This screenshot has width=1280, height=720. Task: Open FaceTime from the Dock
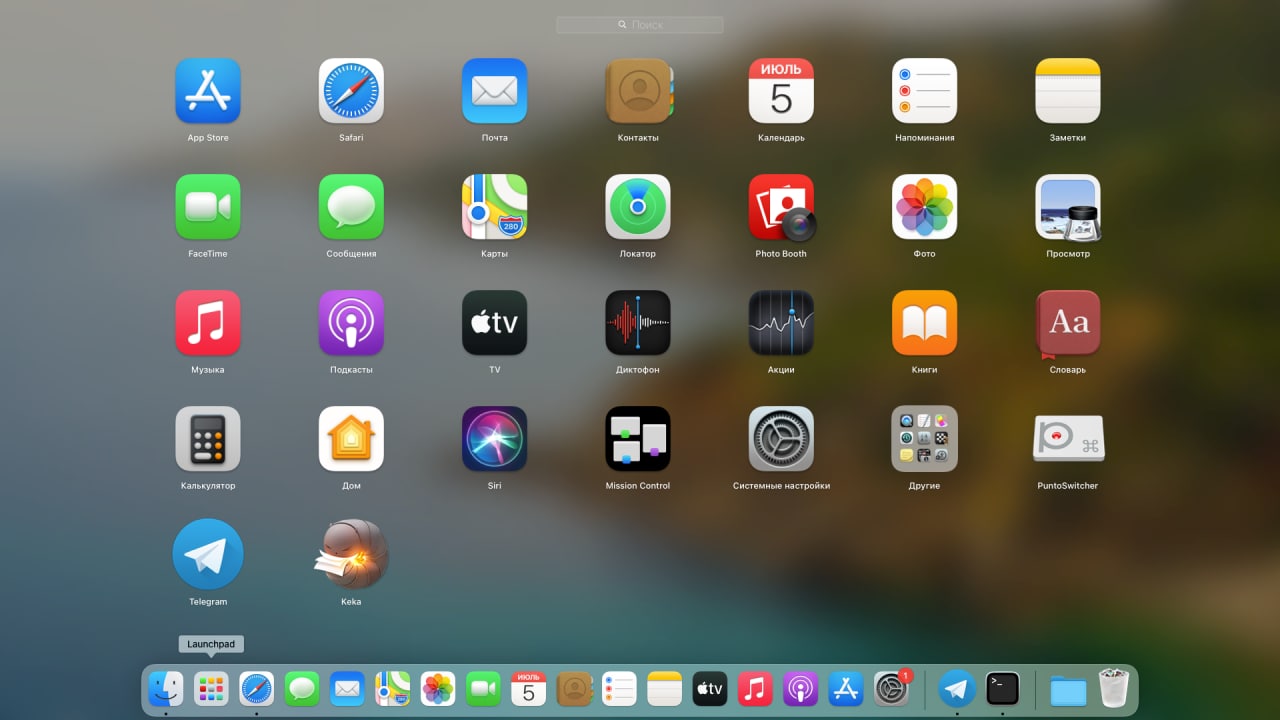(x=483, y=688)
